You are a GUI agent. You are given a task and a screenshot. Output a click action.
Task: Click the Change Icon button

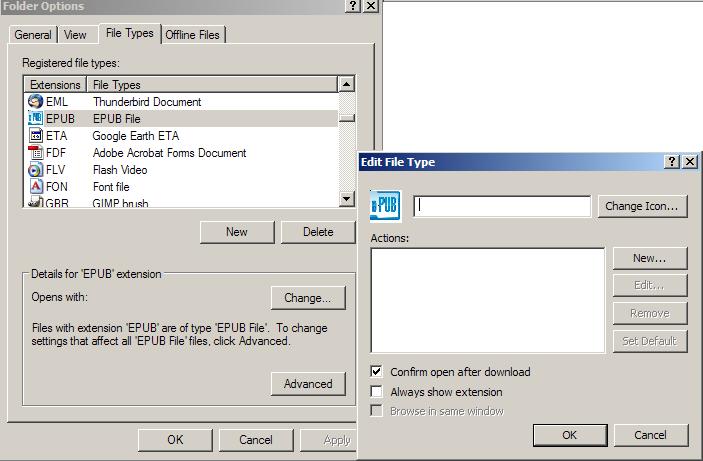[x=643, y=206]
